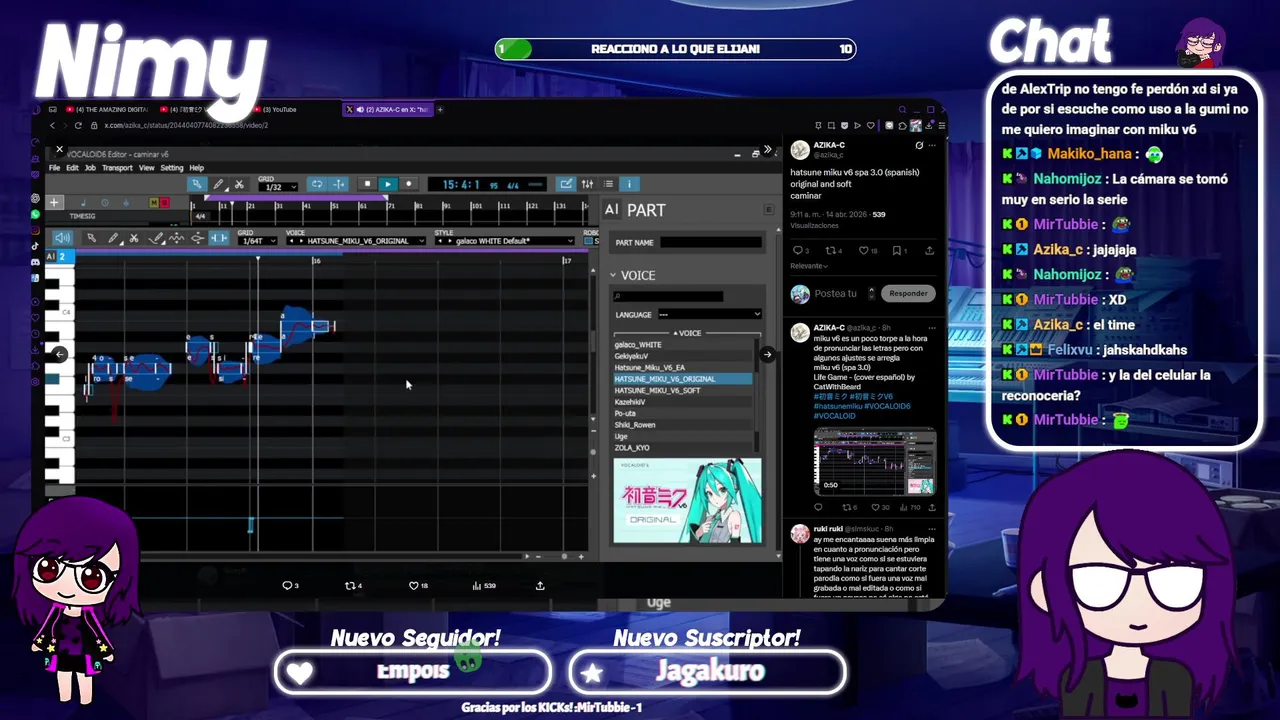Add a new track with plus button
This screenshot has width=1280, height=720.
click(x=54, y=203)
